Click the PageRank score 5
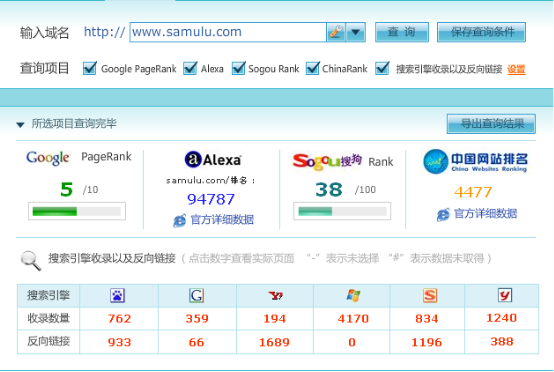 (x=66, y=189)
